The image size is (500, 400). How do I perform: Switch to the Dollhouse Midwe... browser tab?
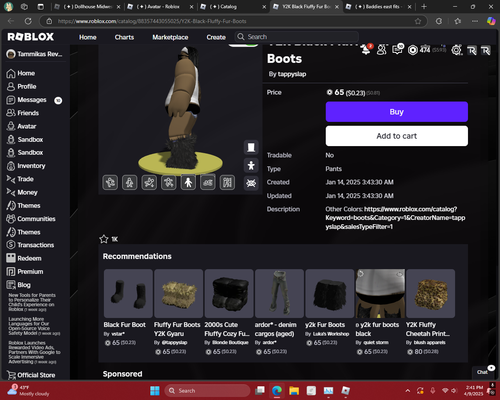click(87, 7)
